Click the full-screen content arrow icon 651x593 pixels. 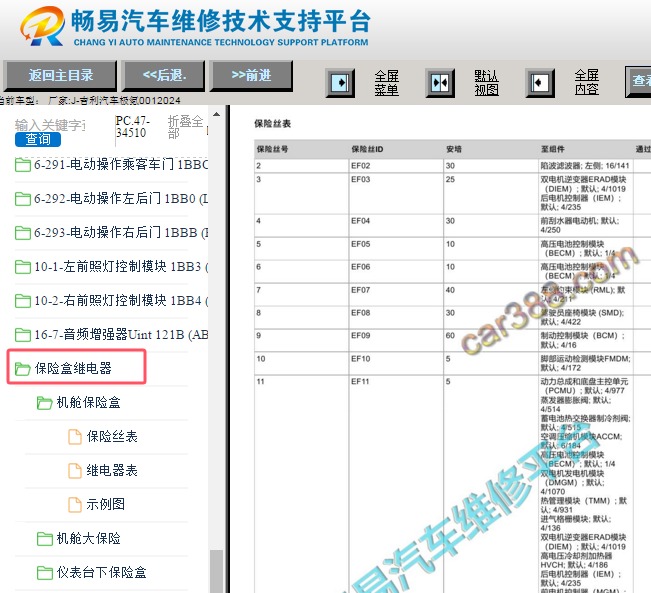point(540,83)
